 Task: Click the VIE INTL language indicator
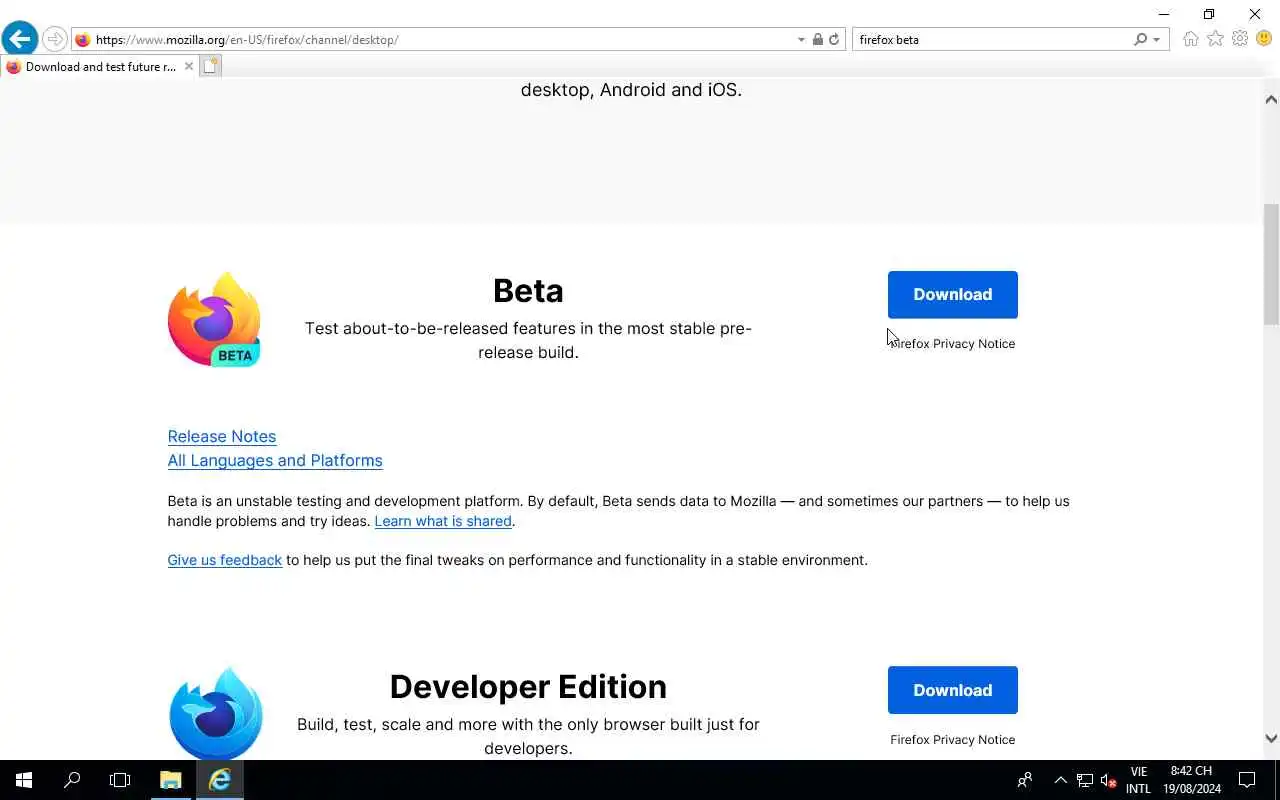click(x=1138, y=780)
